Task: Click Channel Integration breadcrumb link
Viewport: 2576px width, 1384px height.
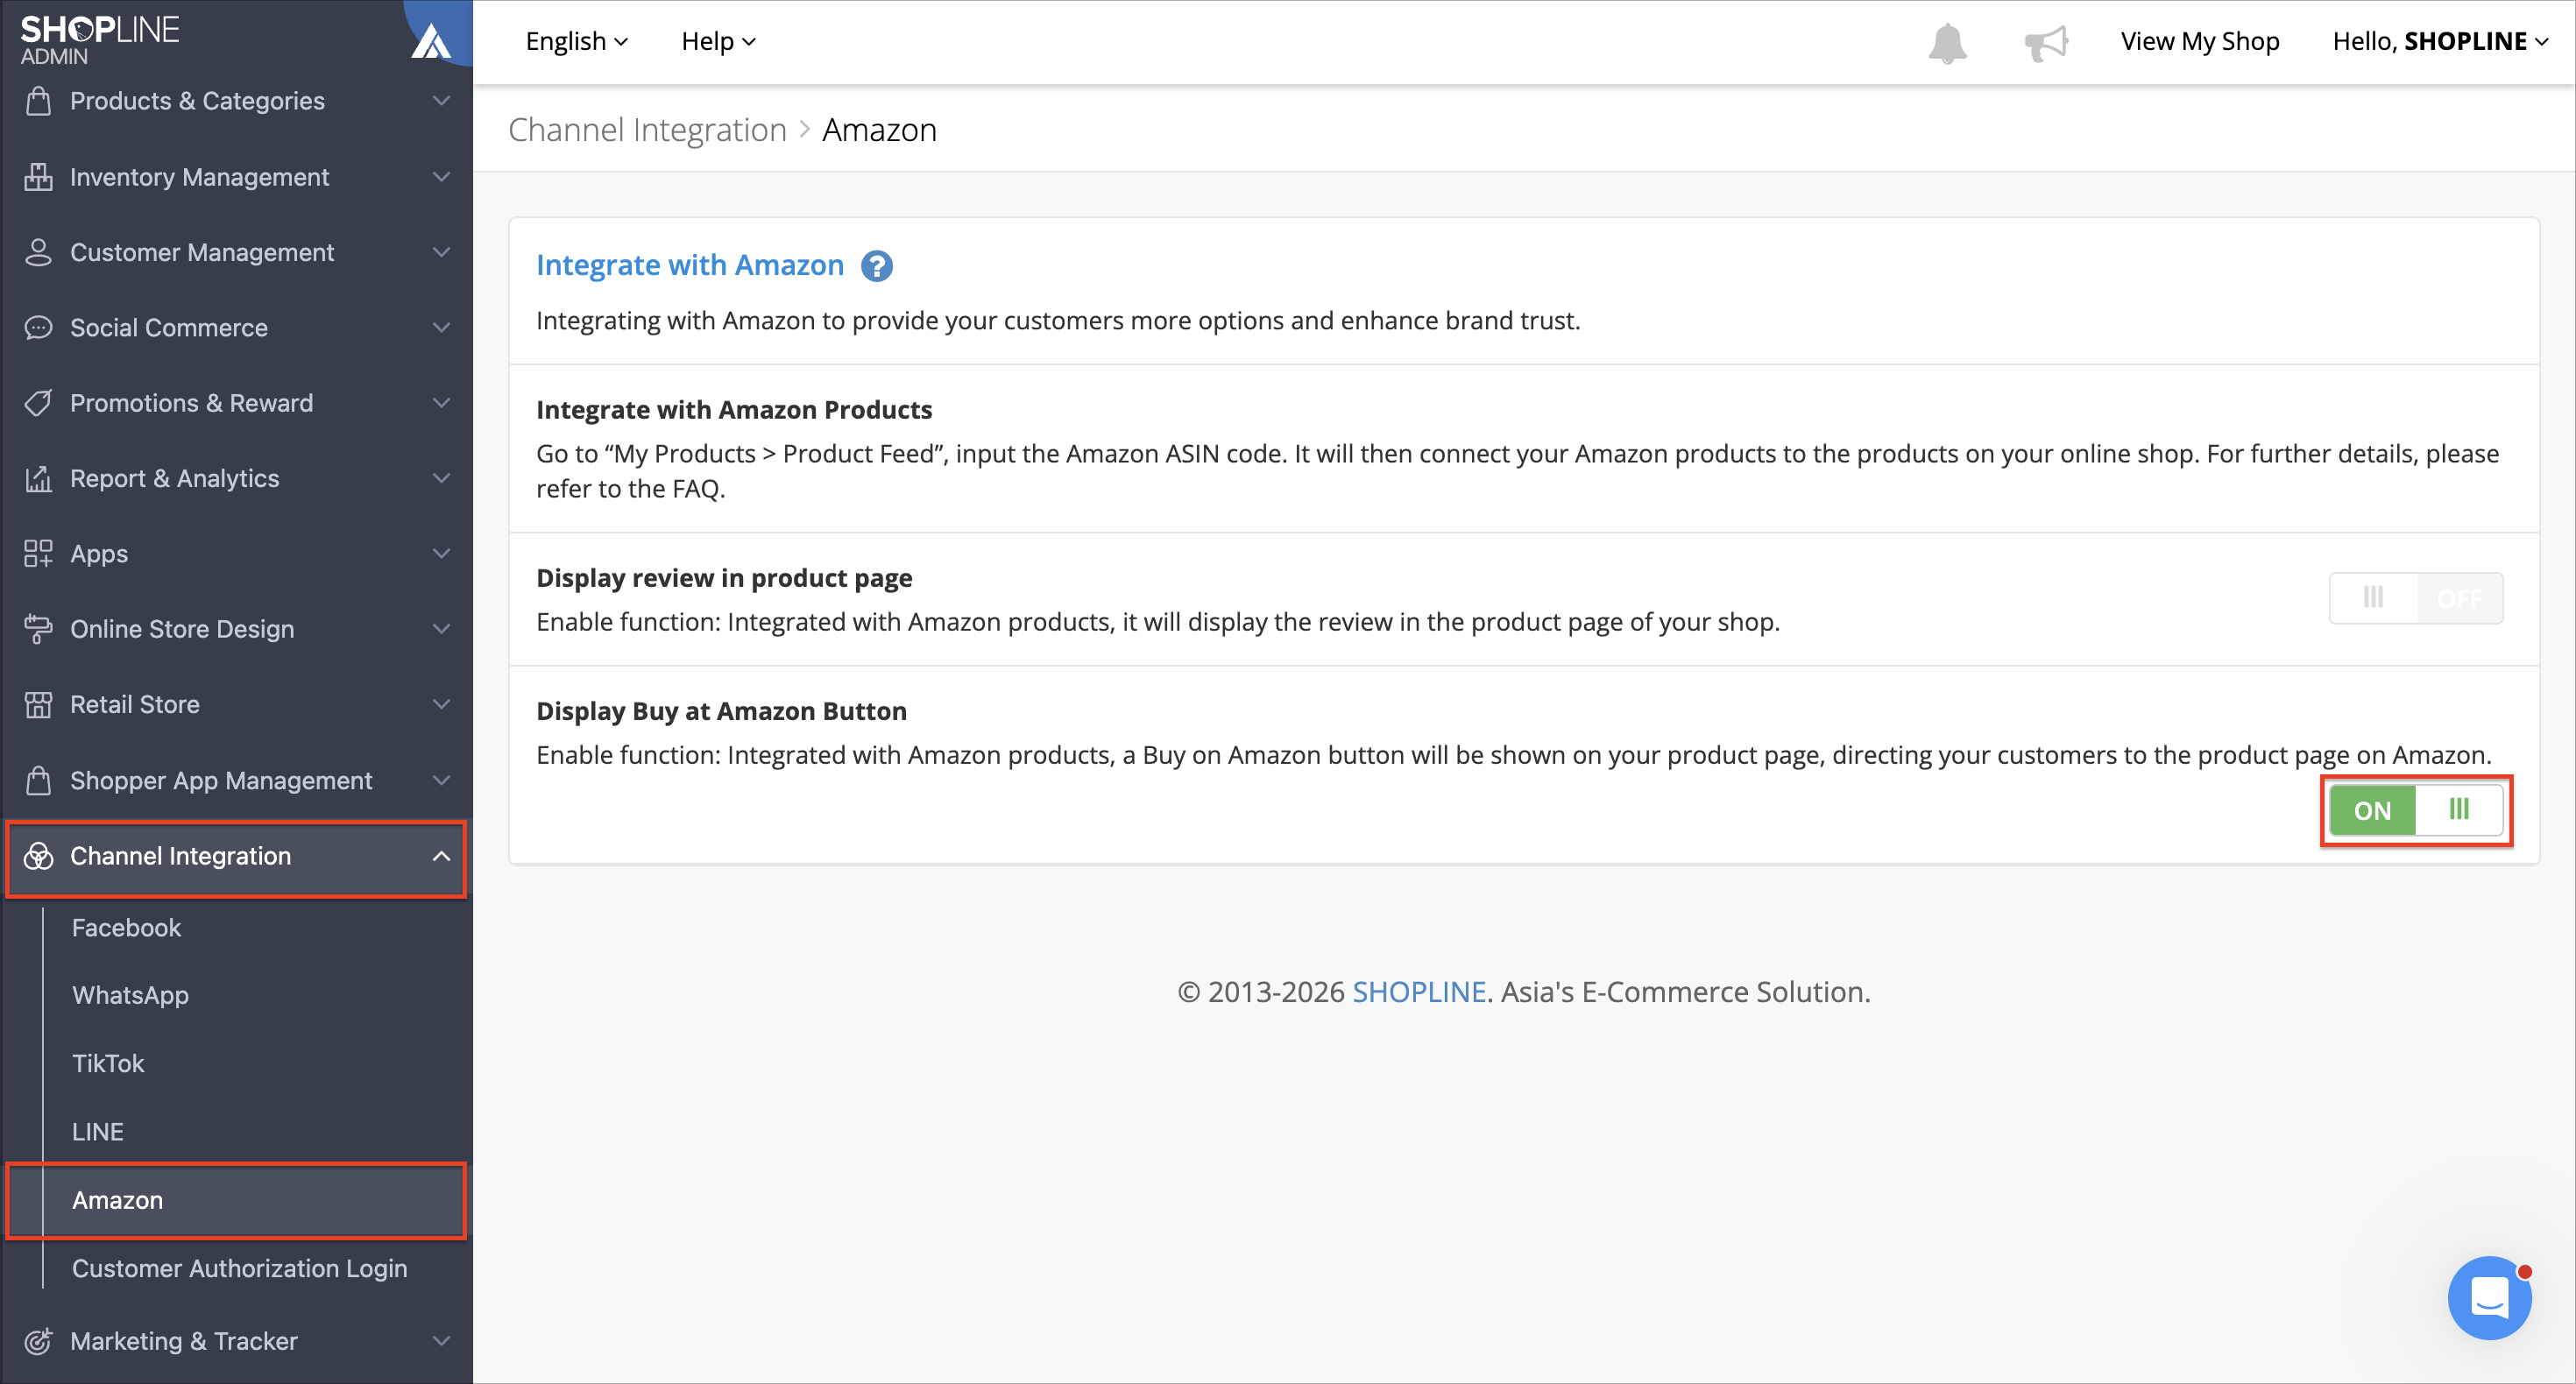Action: coord(647,130)
